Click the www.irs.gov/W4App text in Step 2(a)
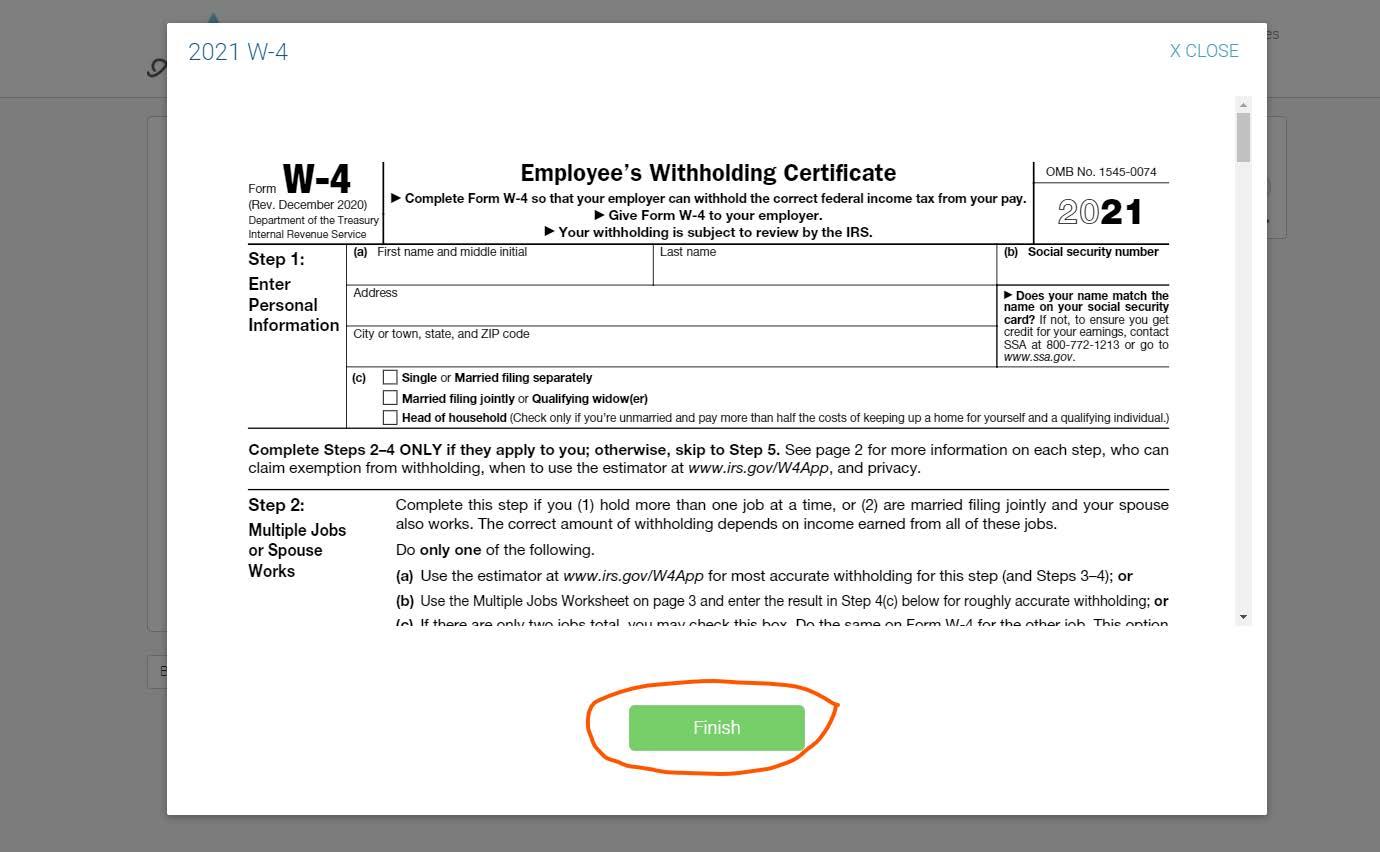 633,576
